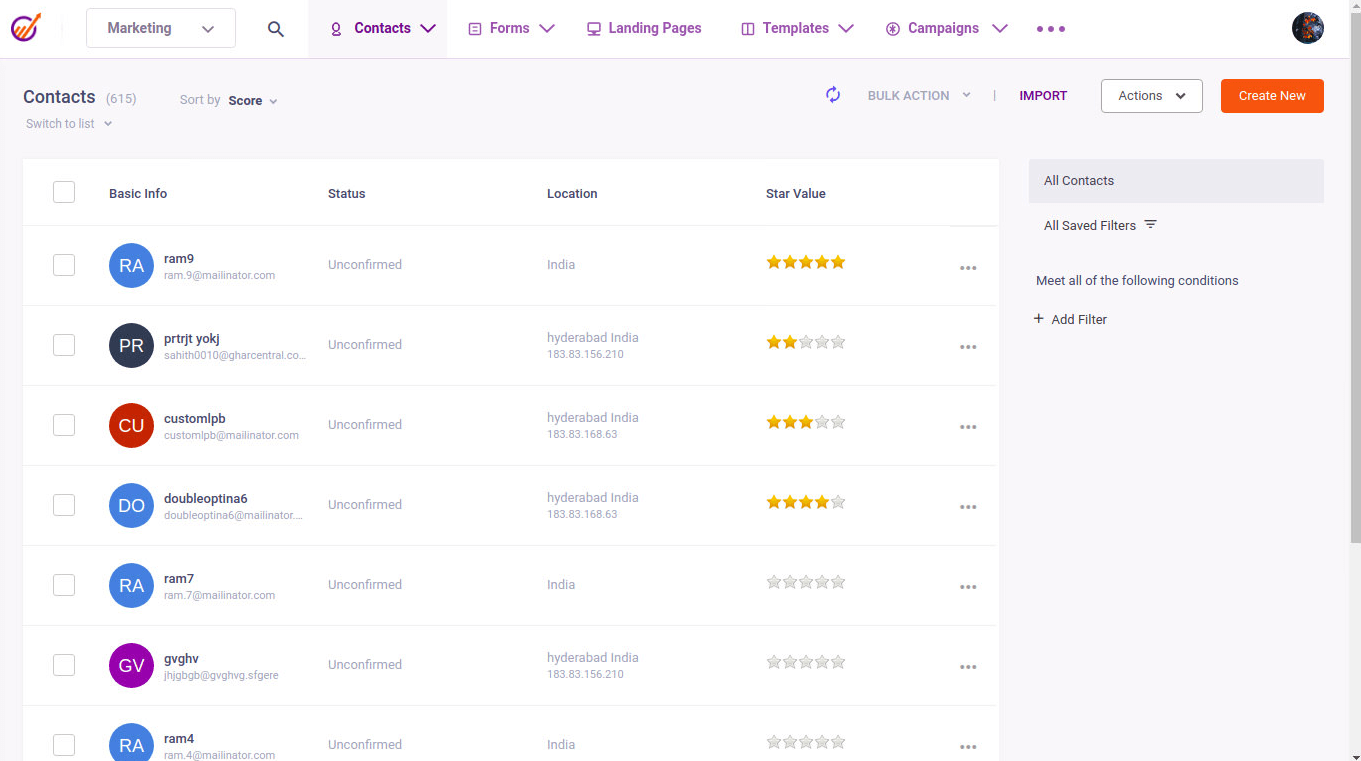The height and width of the screenshot is (761, 1361).
Task: Open the Sort by Score dropdown
Action: click(252, 101)
